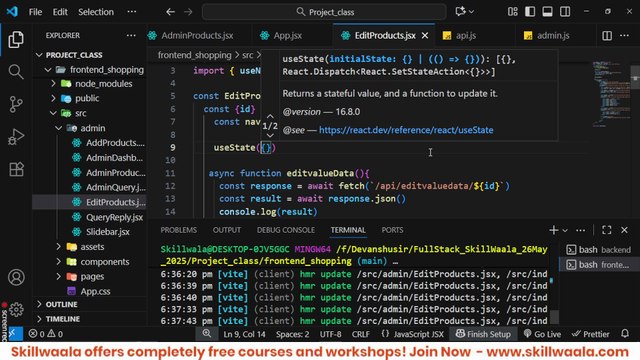Show next signature in parameter hint
640x360 pixels.
(270, 135)
